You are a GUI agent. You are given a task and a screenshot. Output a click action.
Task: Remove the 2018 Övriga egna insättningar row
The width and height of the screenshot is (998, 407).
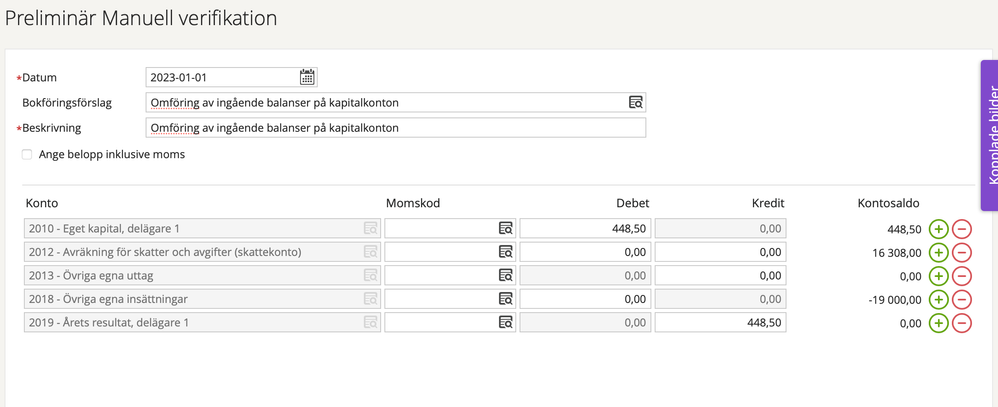(x=962, y=299)
